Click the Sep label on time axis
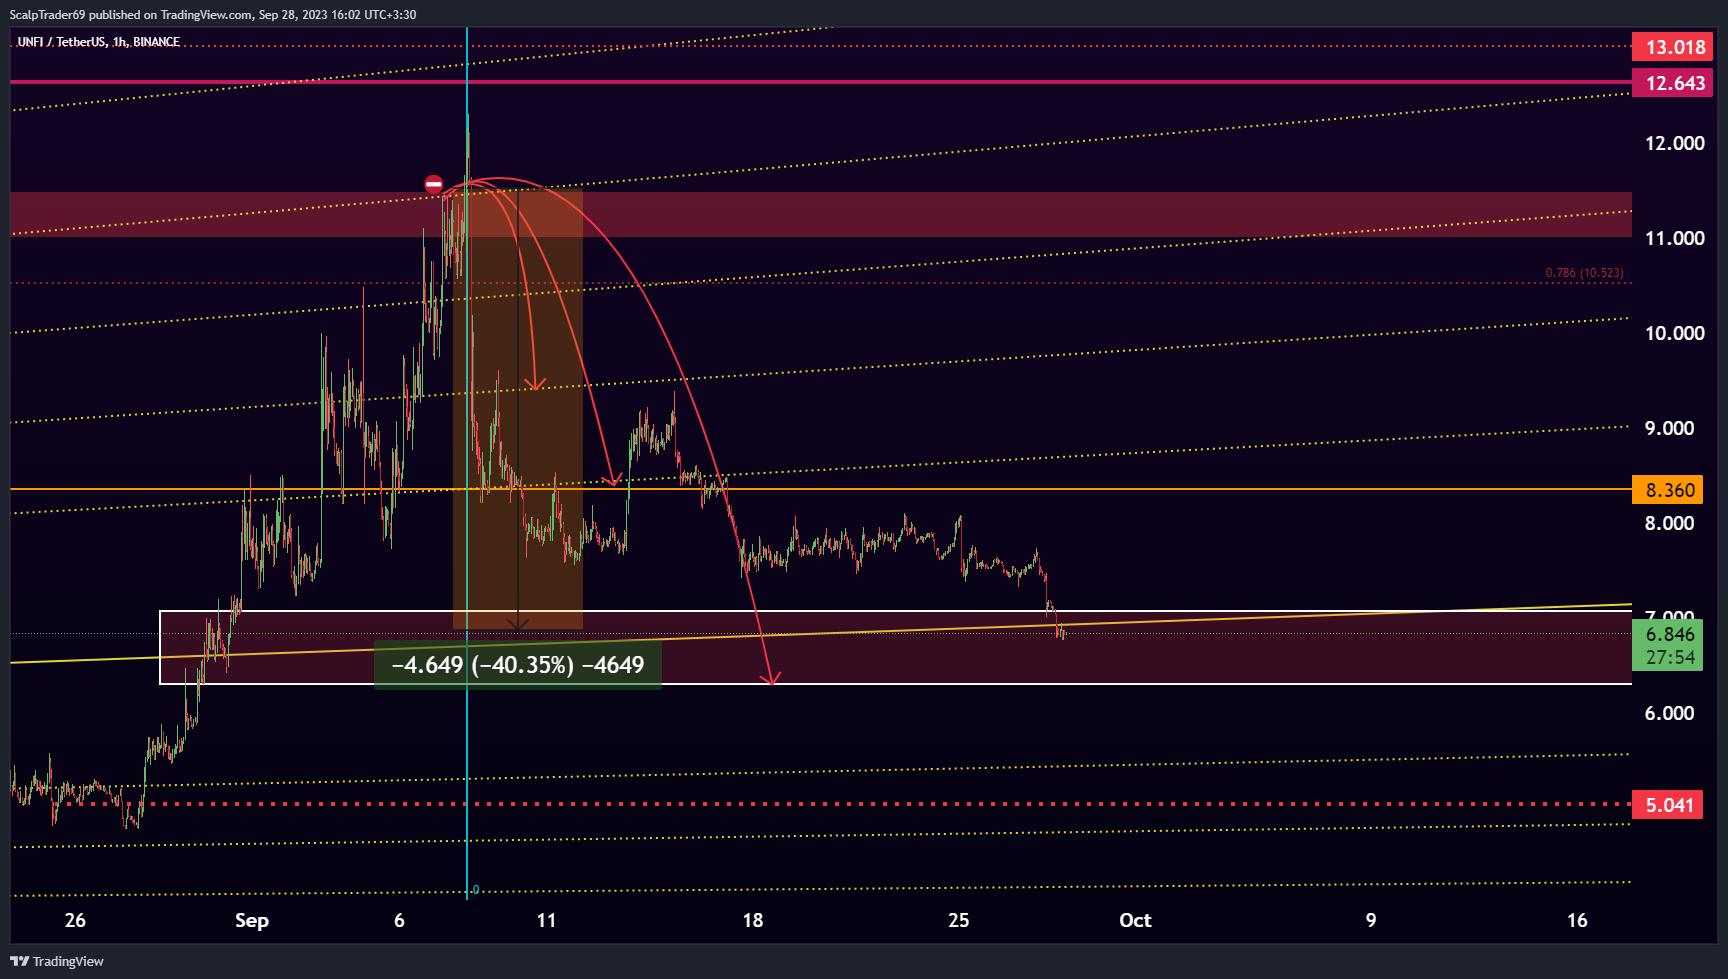This screenshot has height=979, width=1728. [252, 920]
